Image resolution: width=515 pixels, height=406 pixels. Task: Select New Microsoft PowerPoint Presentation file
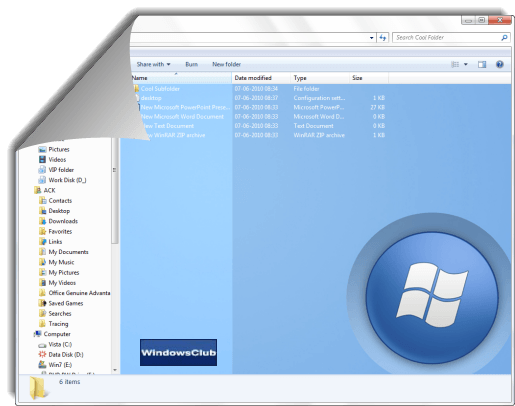pos(185,107)
